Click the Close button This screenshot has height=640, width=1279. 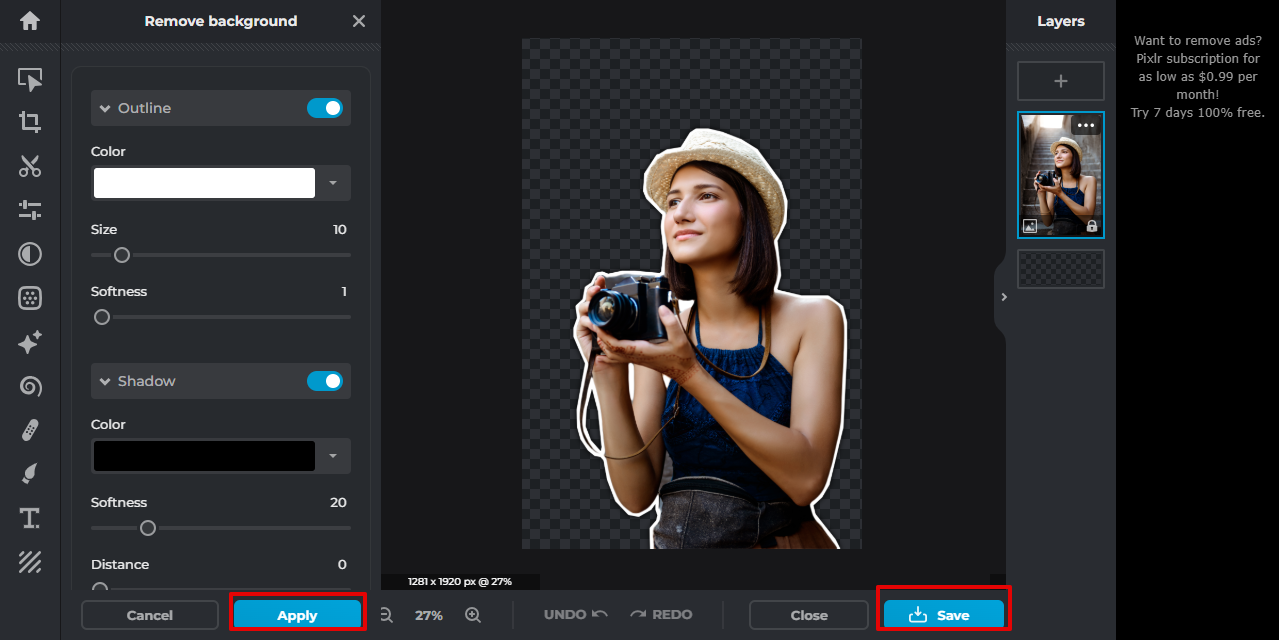(809, 615)
